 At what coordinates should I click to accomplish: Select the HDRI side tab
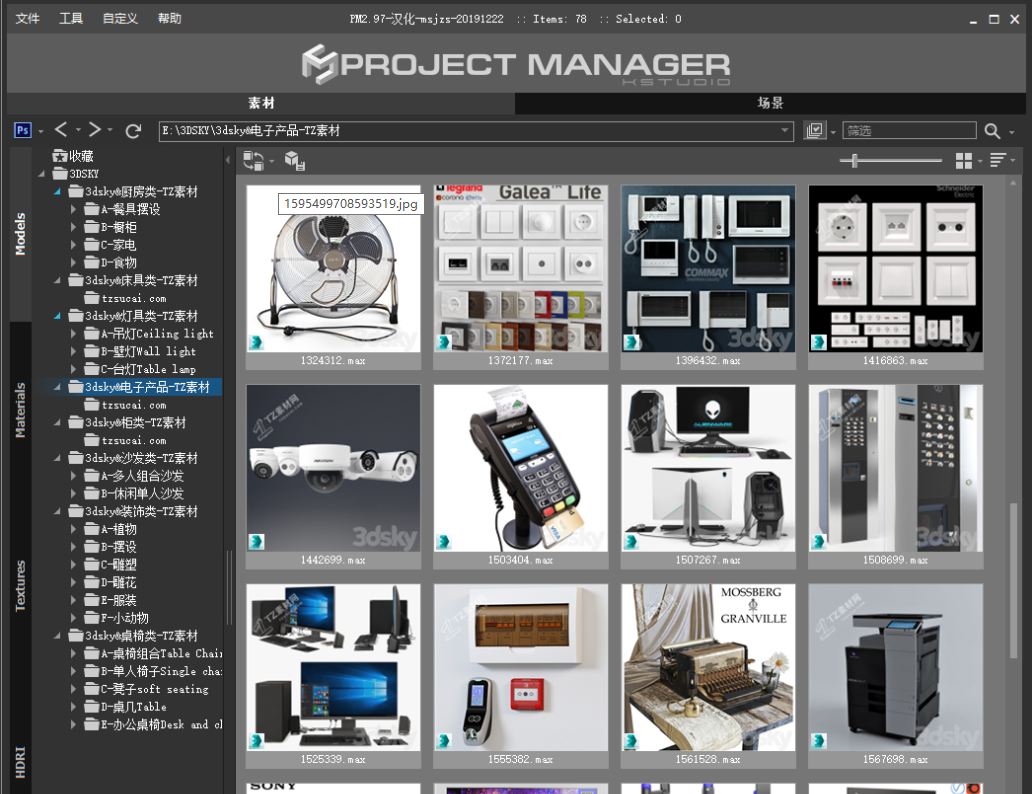click(20, 762)
